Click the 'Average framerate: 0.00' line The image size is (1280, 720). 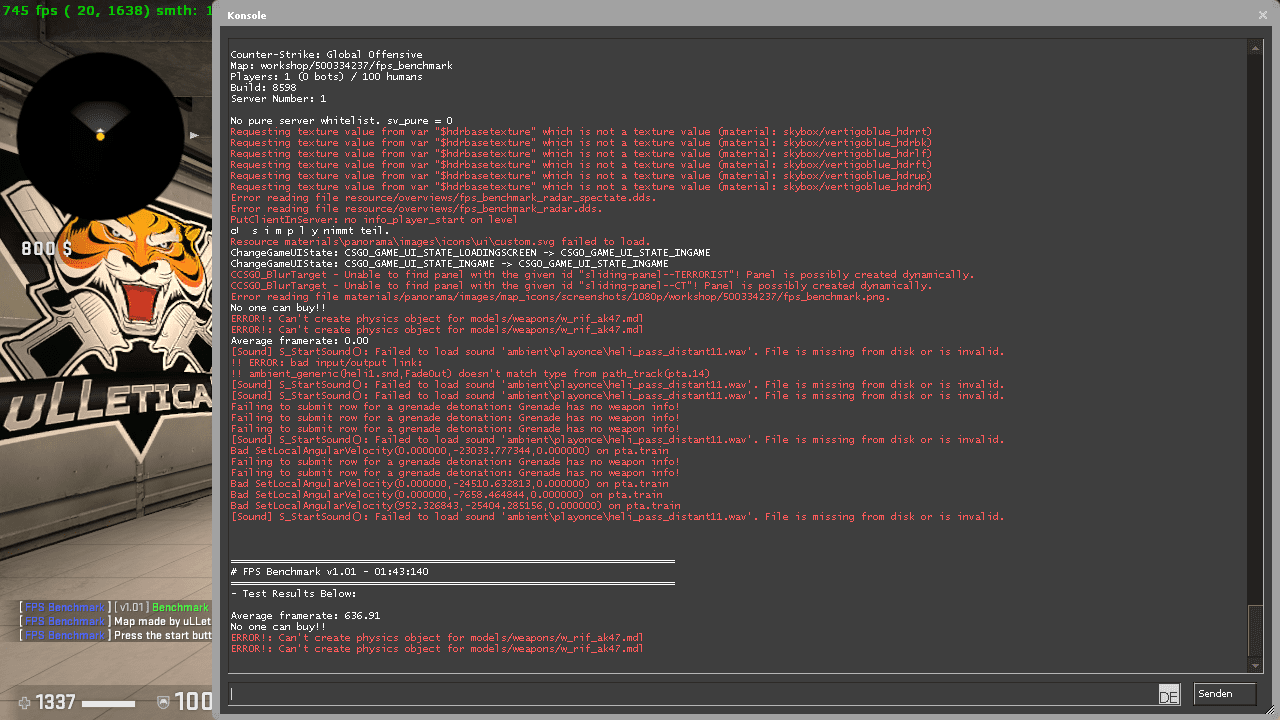coord(299,341)
